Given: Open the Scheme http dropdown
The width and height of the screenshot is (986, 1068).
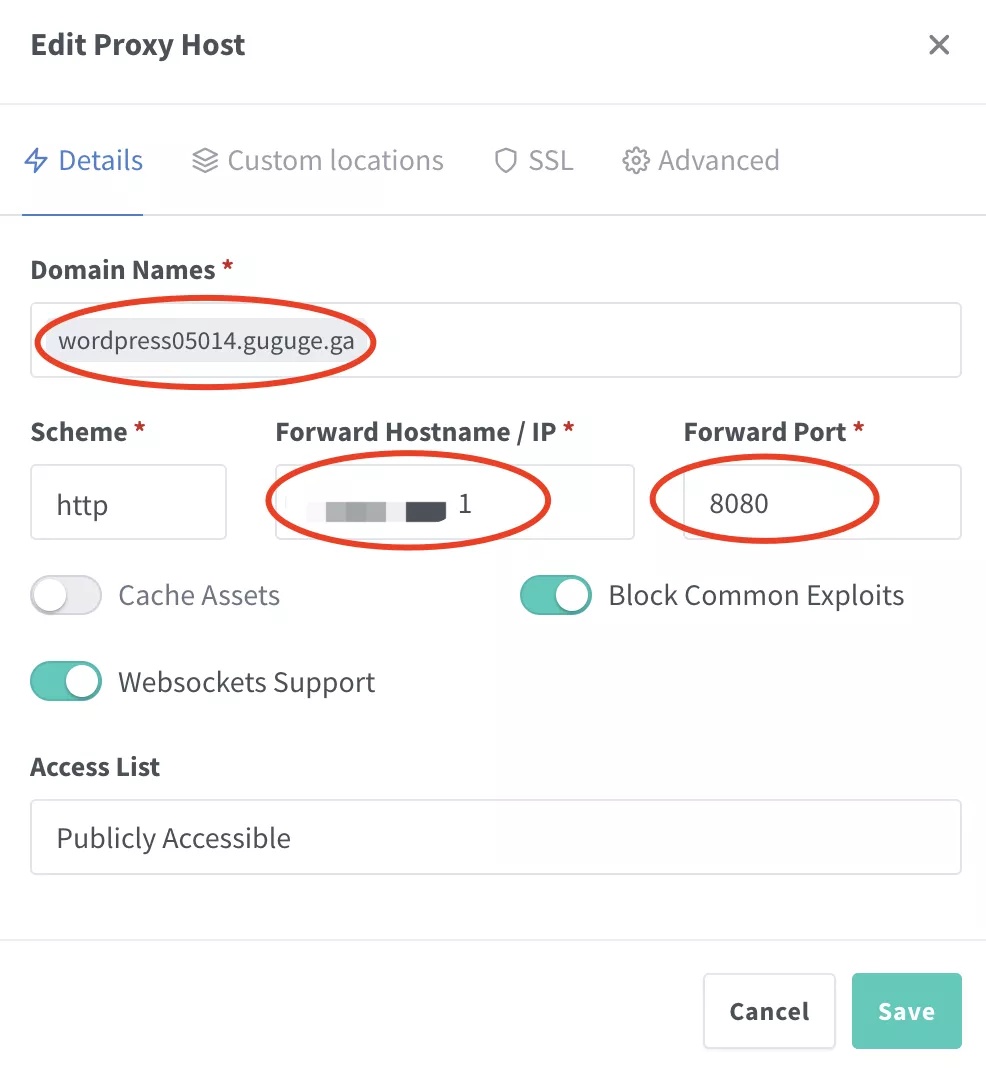Looking at the screenshot, I should (x=128, y=503).
